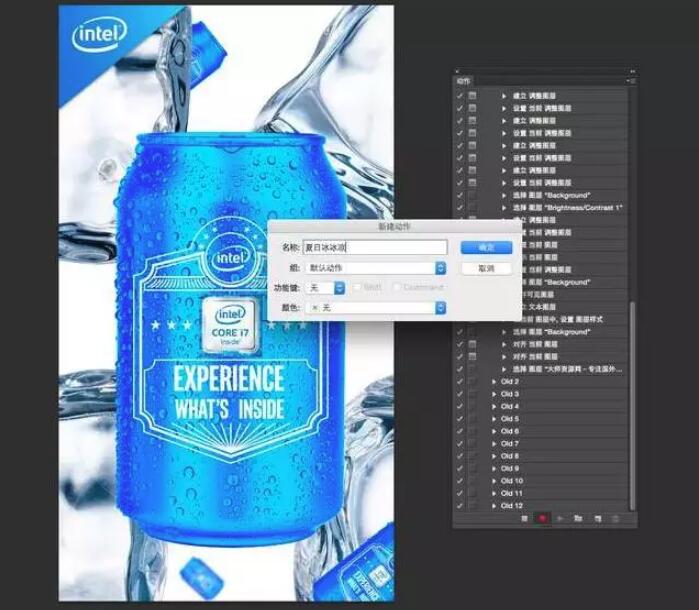Click the create new action icon
Viewport: 699px width, 610px height.
[x=597, y=519]
